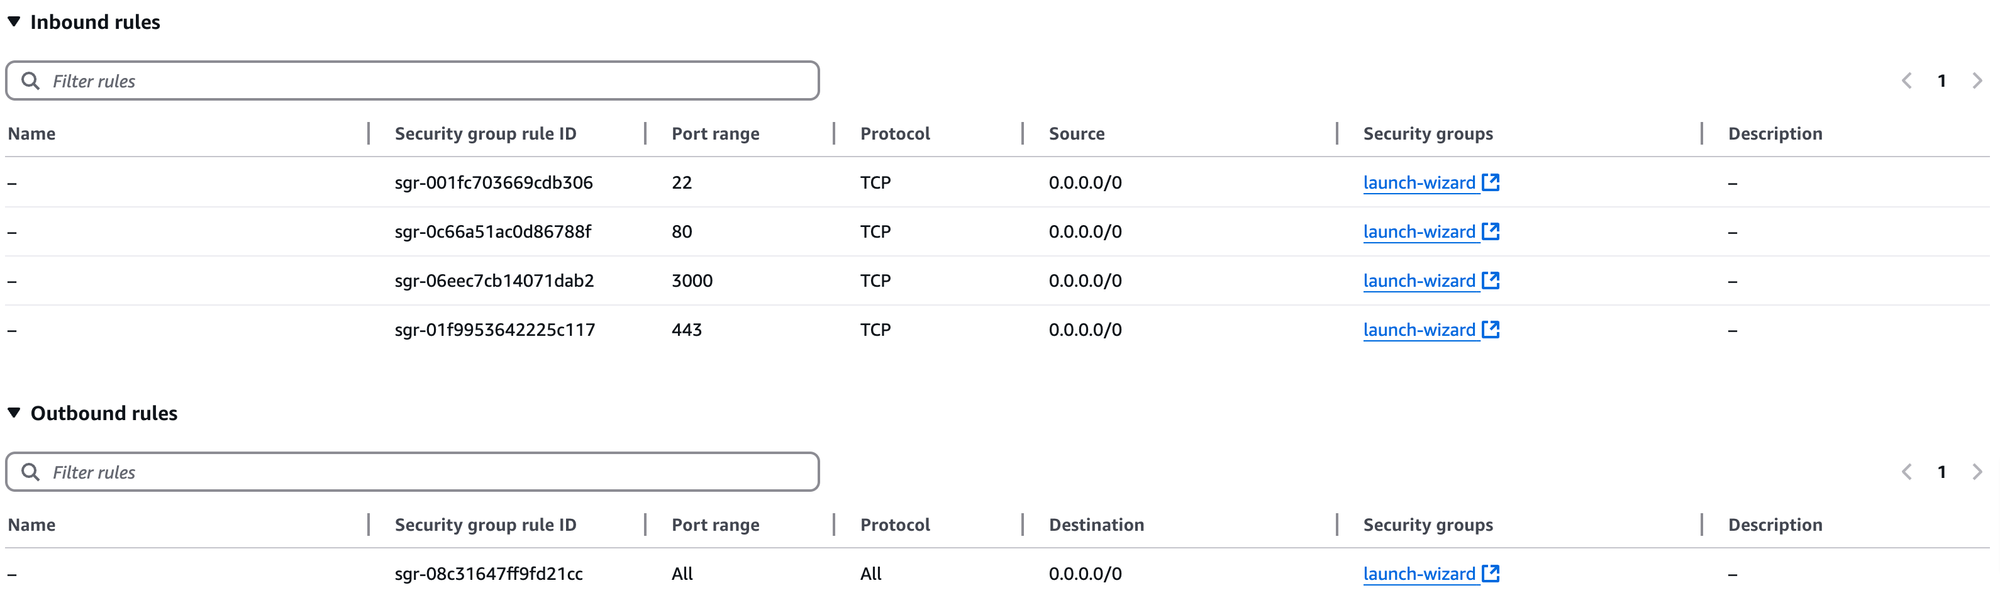This screenshot has width=2000, height=605.
Task: Go to previous page of outbound rules
Action: [x=1907, y=472]
